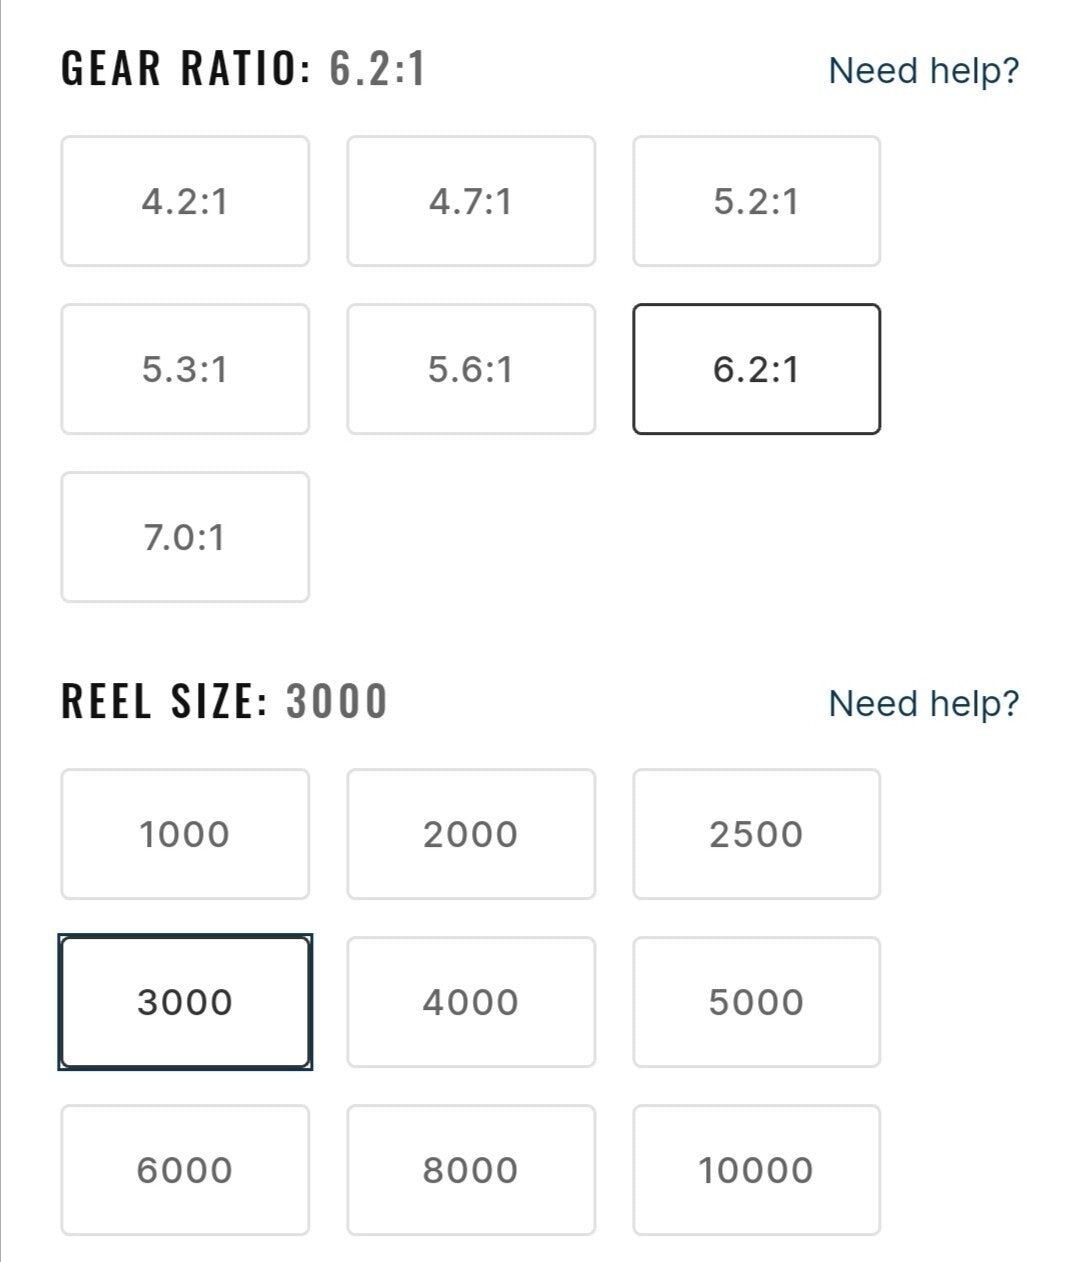Pick reel size 2500
Image resolution: width=1080 pixels, height=1262 pixels.
click(x=756, y=834)
